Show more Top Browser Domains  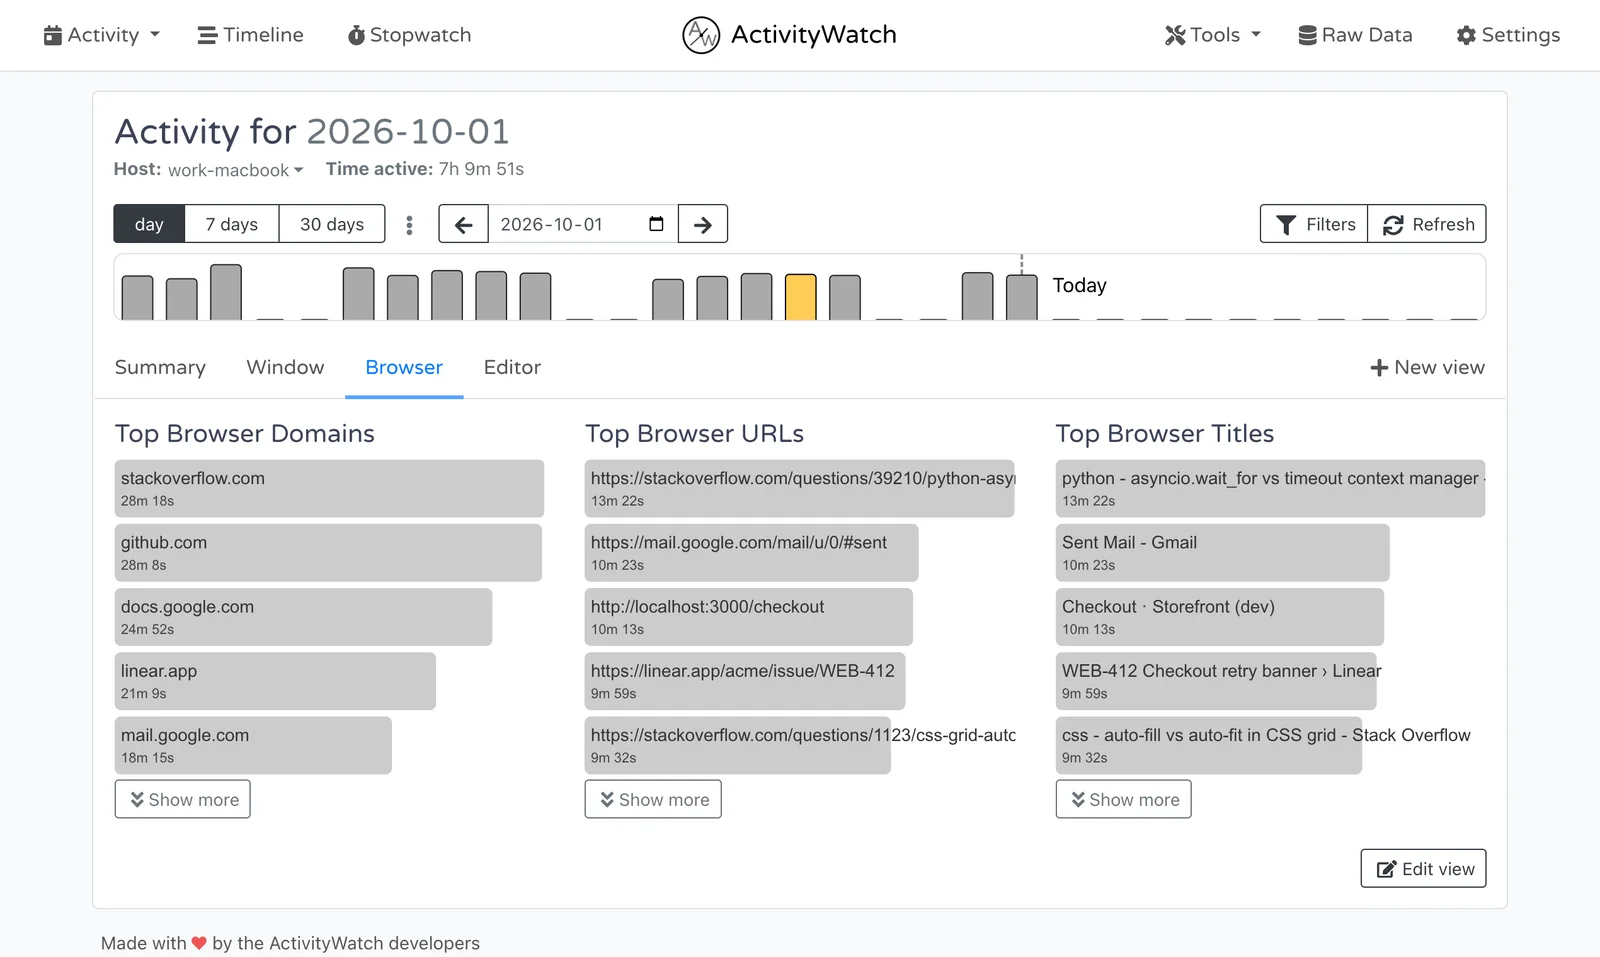(x=183, y=799)
